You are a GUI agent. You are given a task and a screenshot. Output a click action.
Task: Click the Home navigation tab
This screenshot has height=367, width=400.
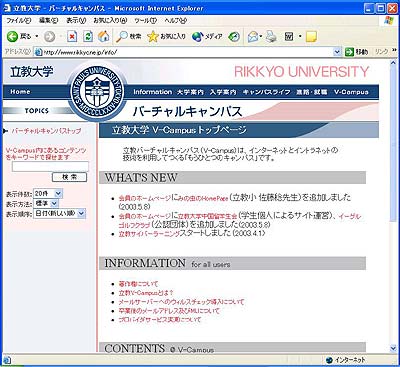[20, 91]
